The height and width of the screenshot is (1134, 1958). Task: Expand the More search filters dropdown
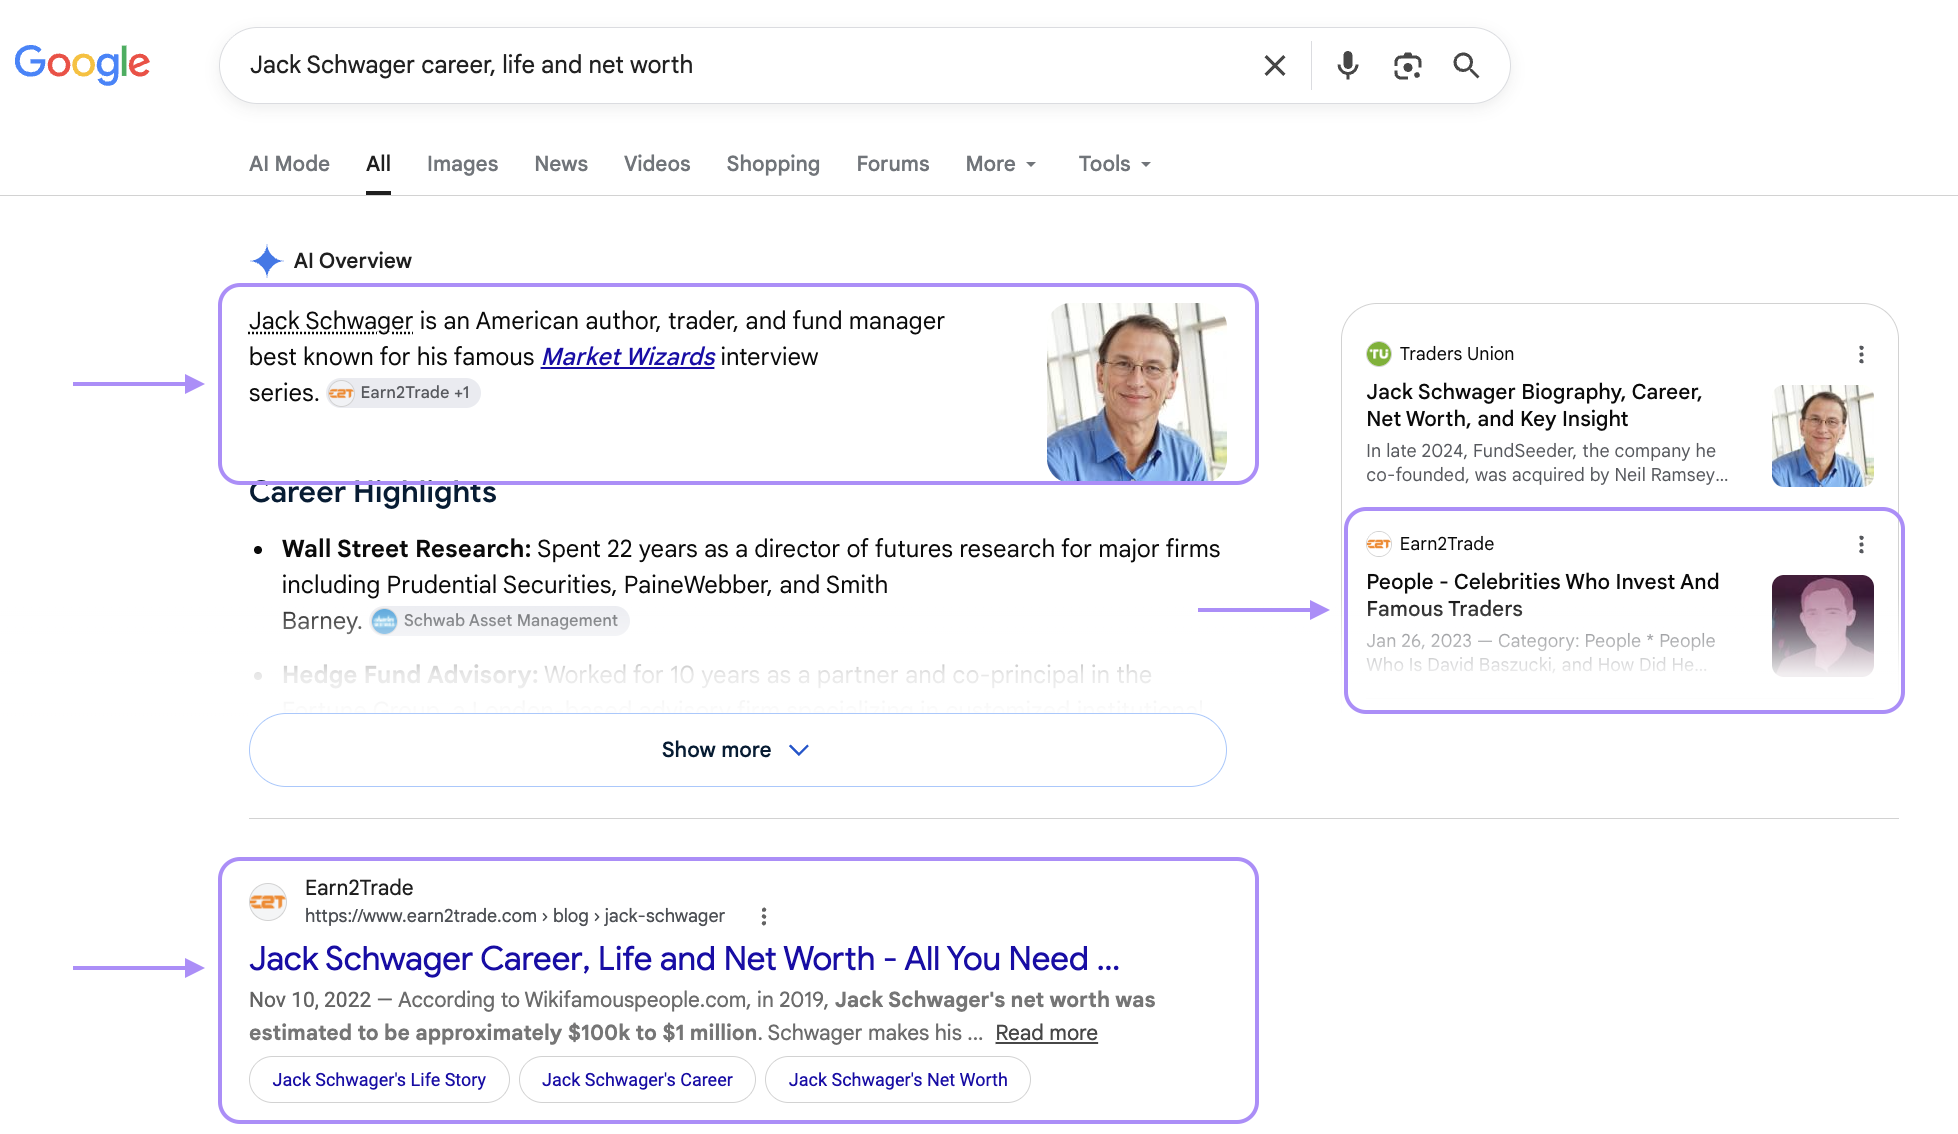(1001, 164)
